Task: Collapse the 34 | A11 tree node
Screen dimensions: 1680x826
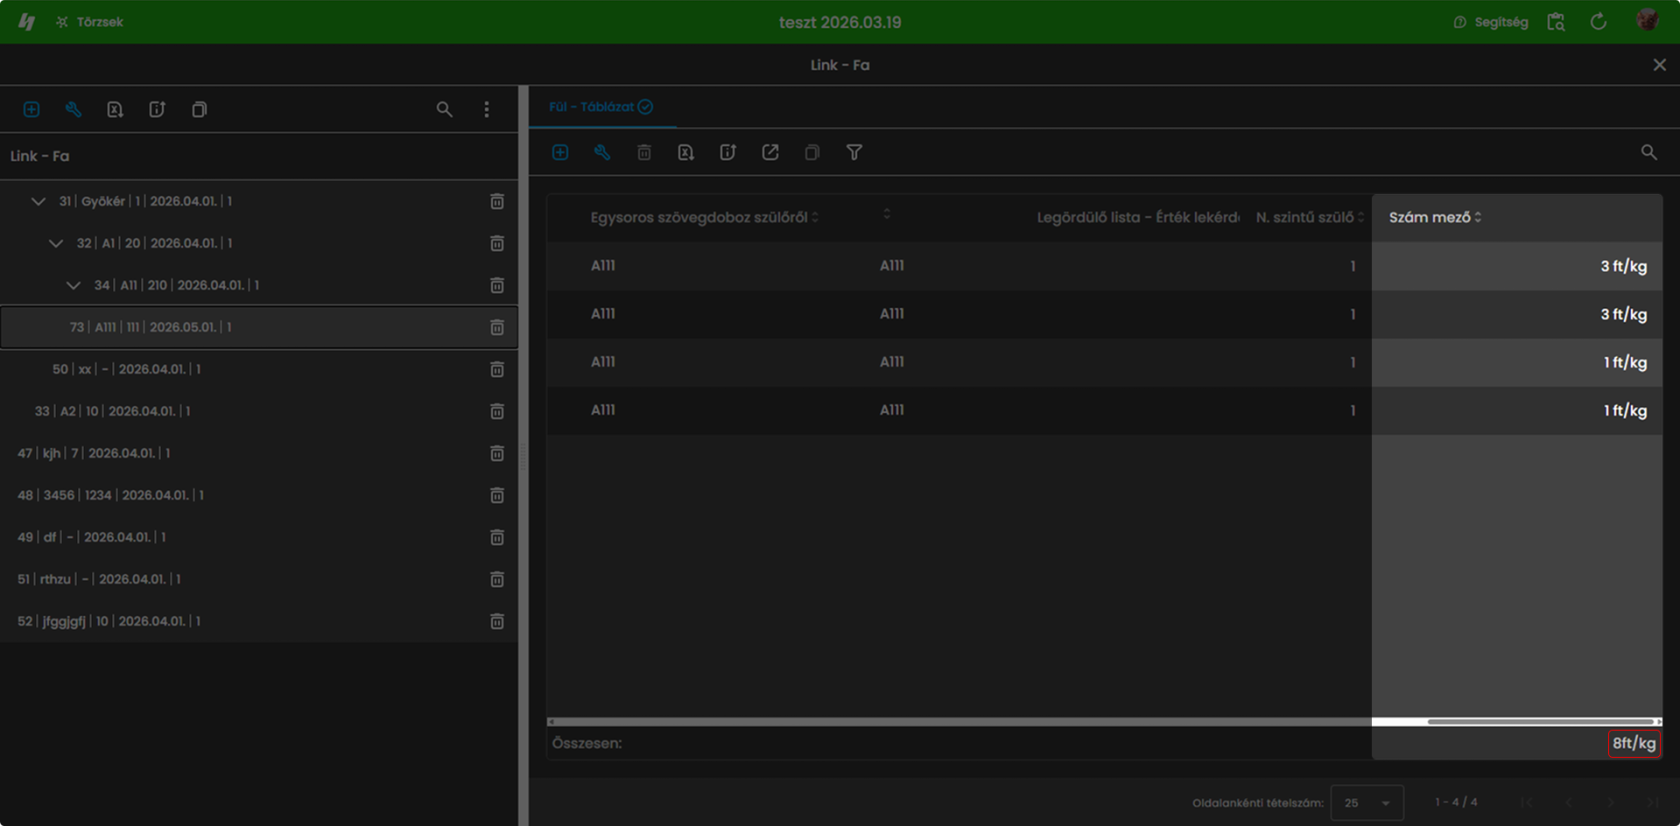Action: [74, 285]
